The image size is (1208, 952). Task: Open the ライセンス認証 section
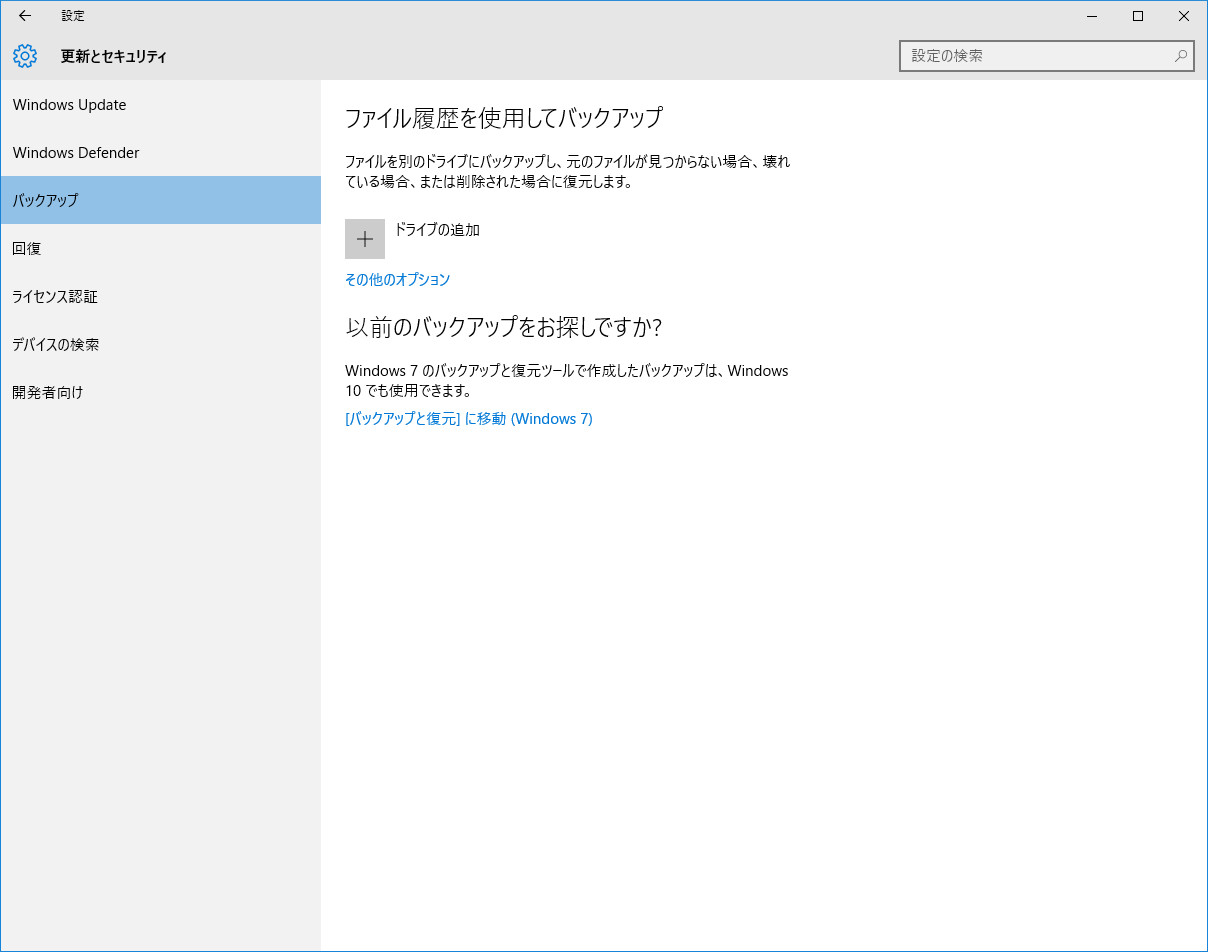point(55,296)
